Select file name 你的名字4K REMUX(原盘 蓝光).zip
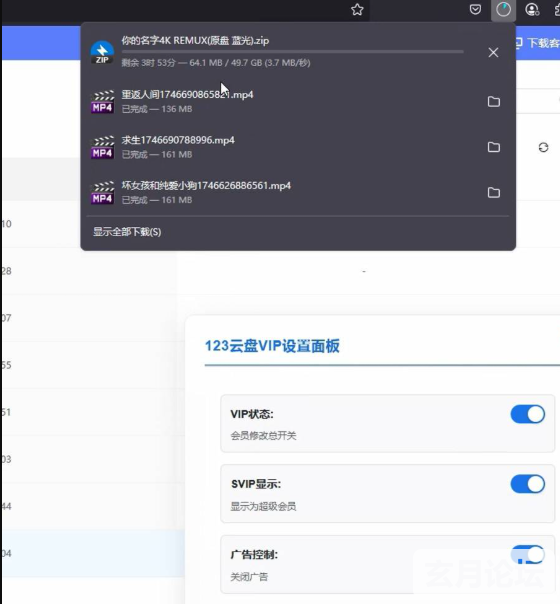This screenshot has height=604, width=560. (x=195, y=40)
